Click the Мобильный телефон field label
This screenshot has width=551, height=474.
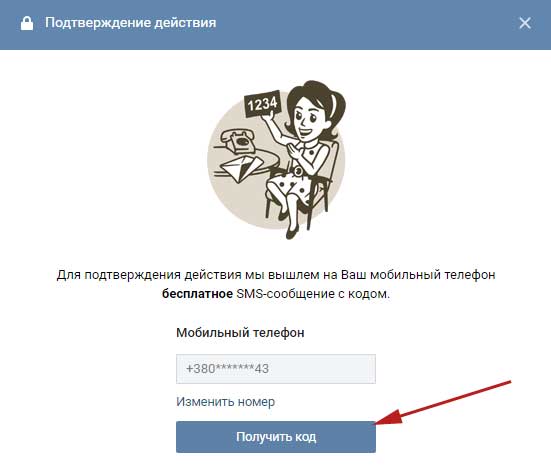coord(240,332)
